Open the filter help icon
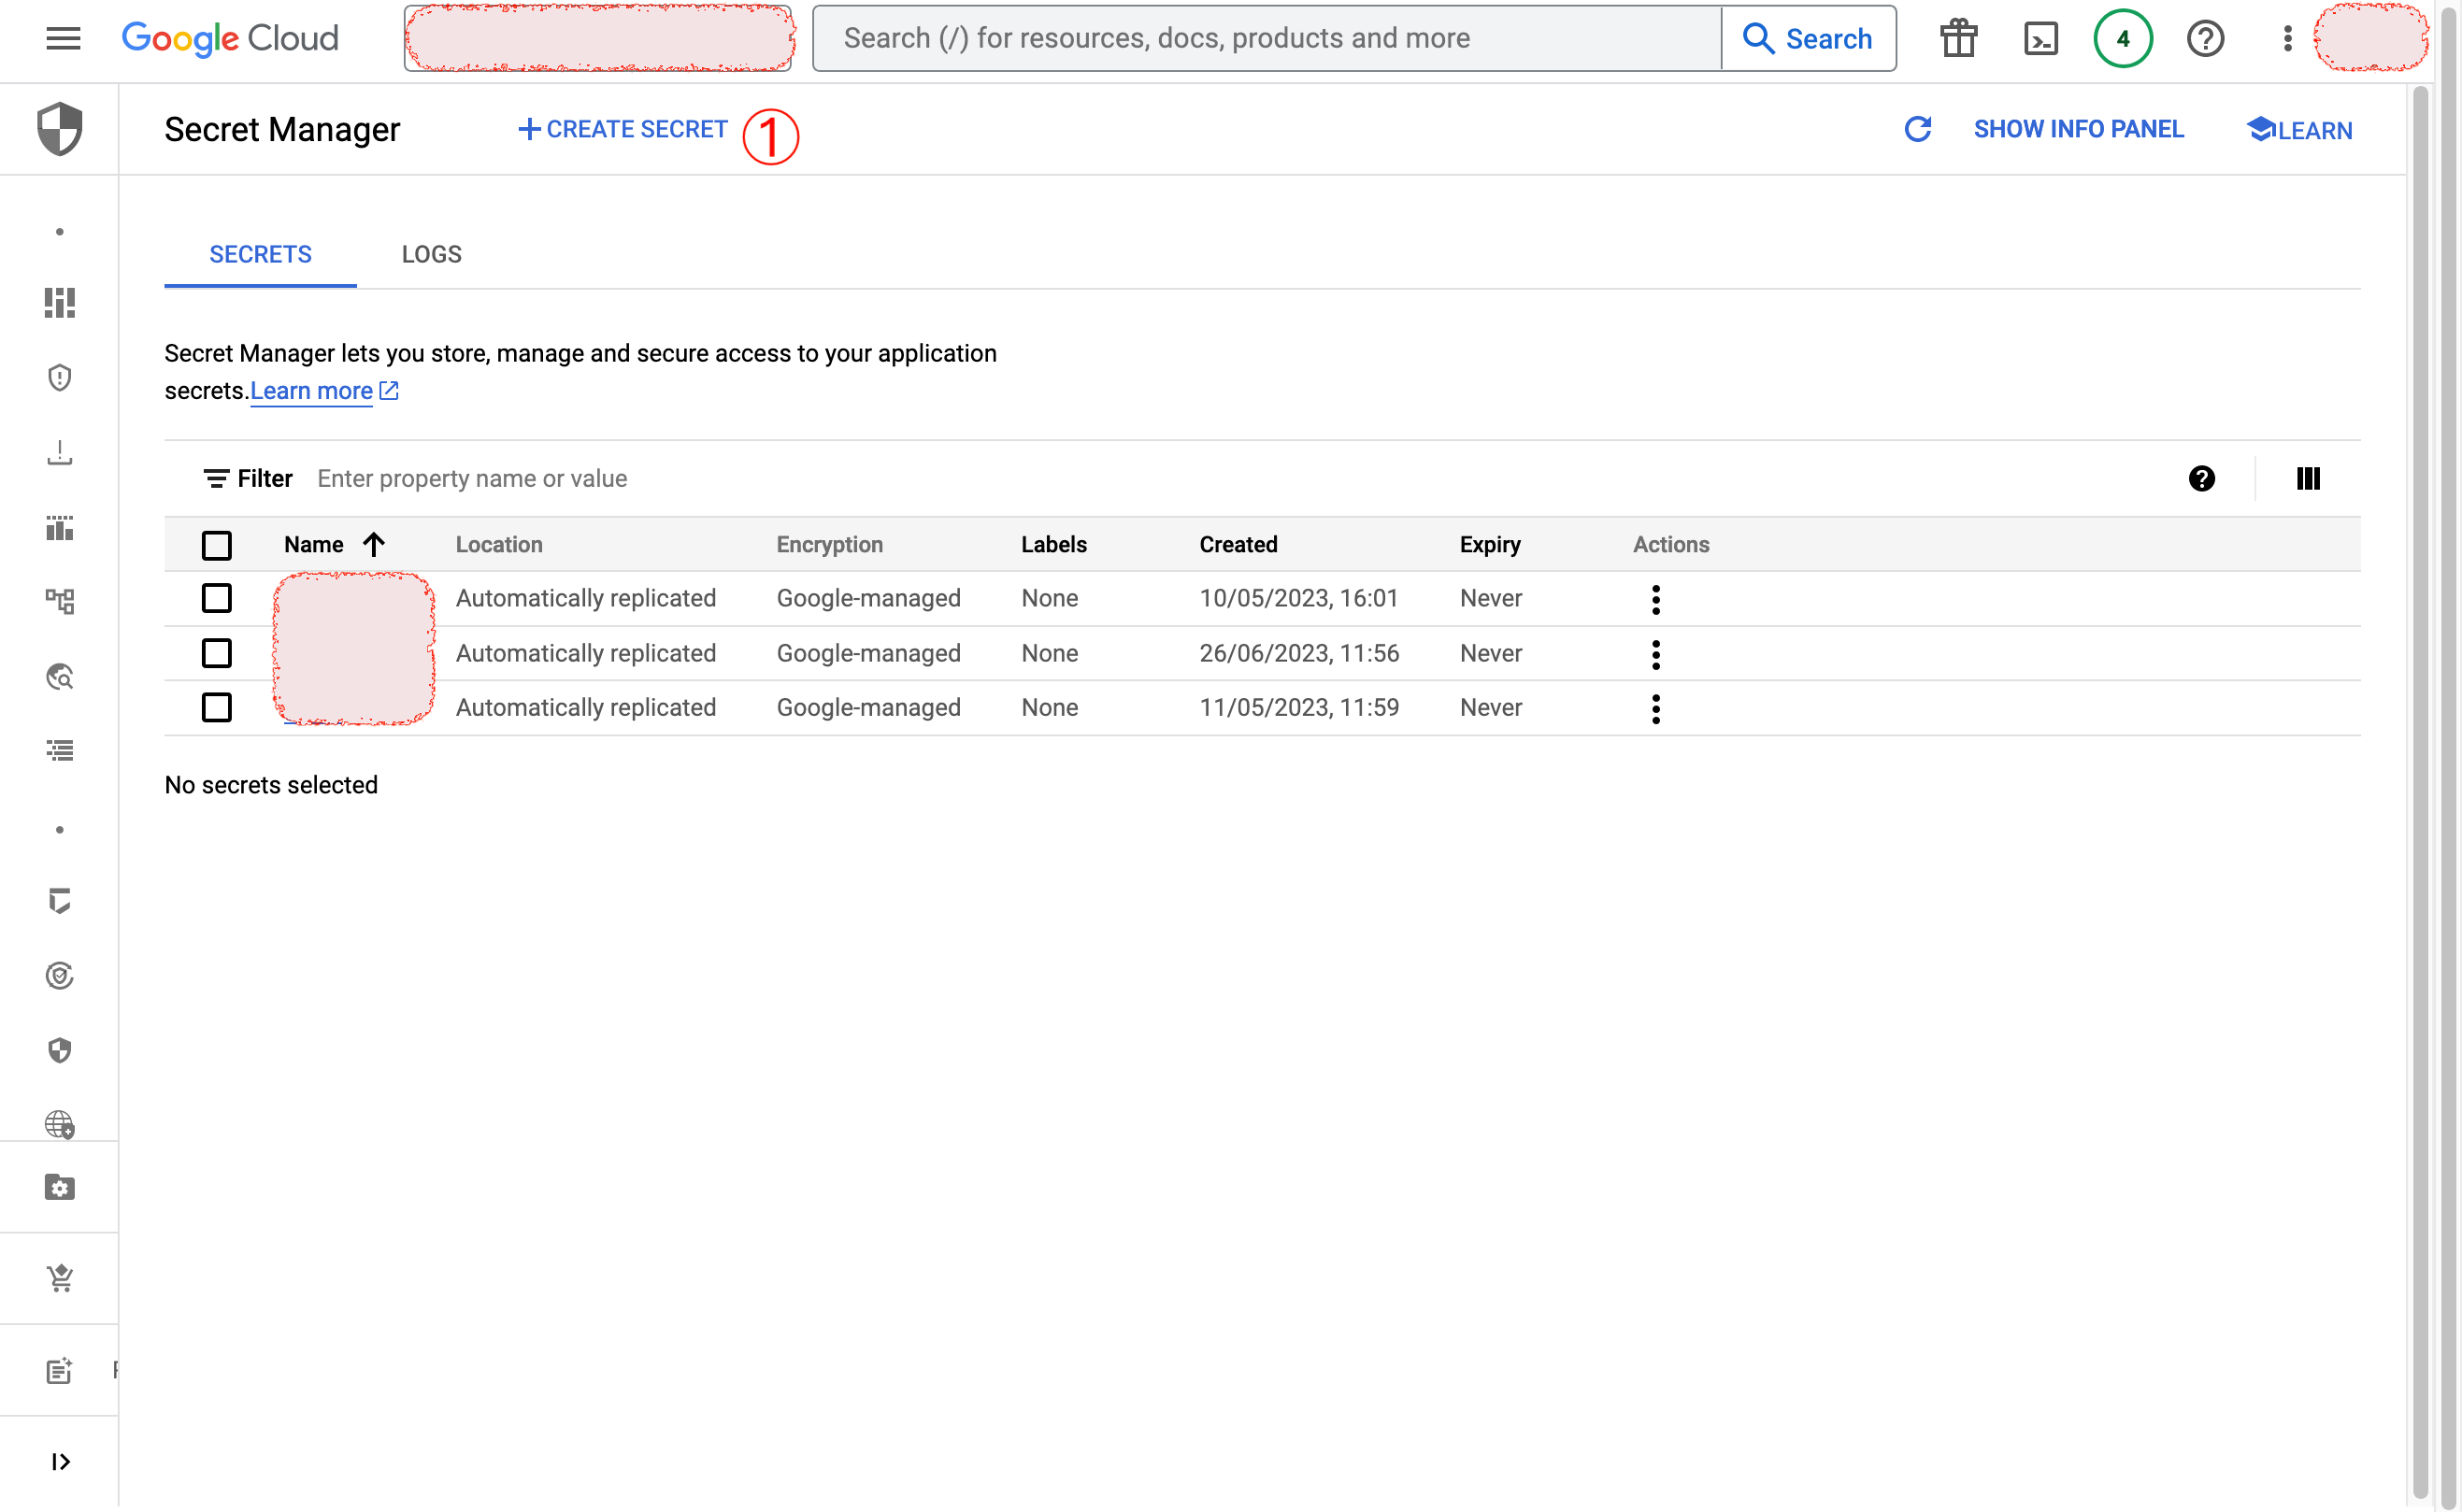Image resolution: width=2462 pixels, height=1512 pixels. coord(2201,479)
